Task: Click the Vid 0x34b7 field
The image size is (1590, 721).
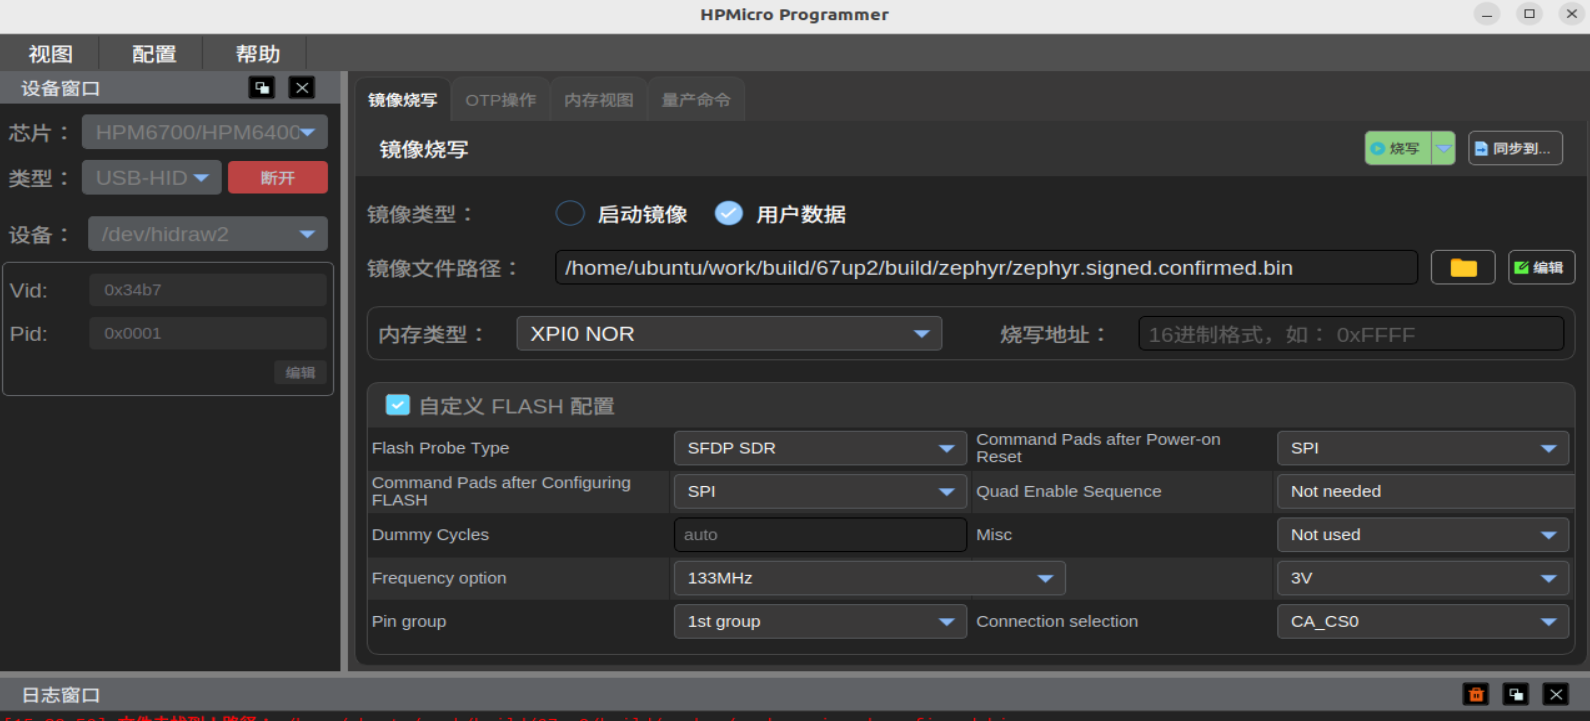Action: click(x=208, y=290)
